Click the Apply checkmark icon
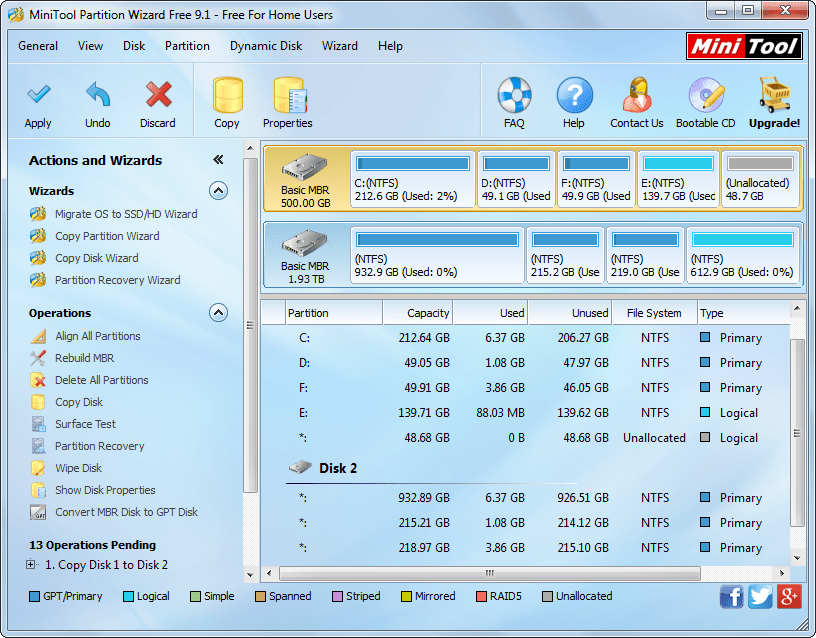Image resolution: width=816 pixels, height=638 pixels. coord(39,94)
